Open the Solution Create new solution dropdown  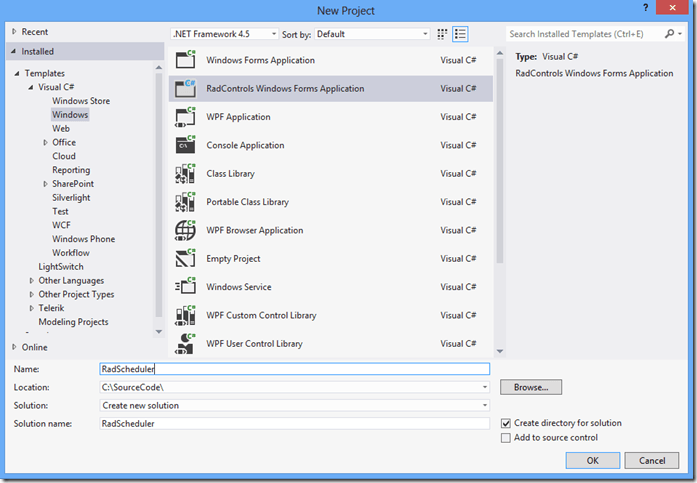[x=485, y=405]
